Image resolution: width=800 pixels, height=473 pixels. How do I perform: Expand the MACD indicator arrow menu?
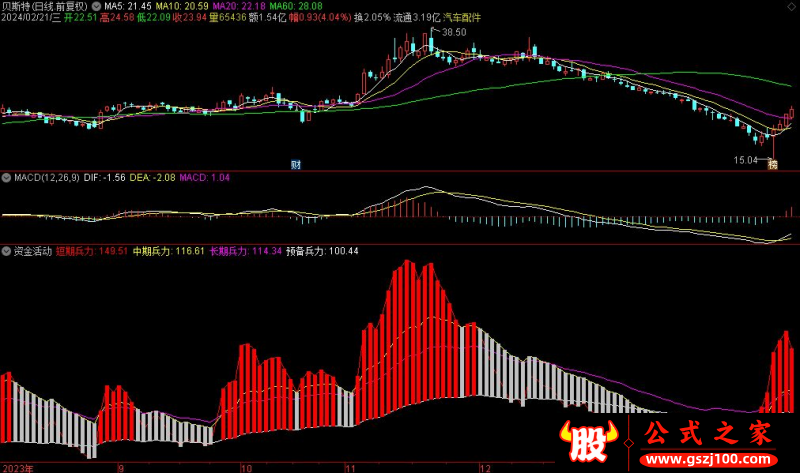[x=6, y=178]
